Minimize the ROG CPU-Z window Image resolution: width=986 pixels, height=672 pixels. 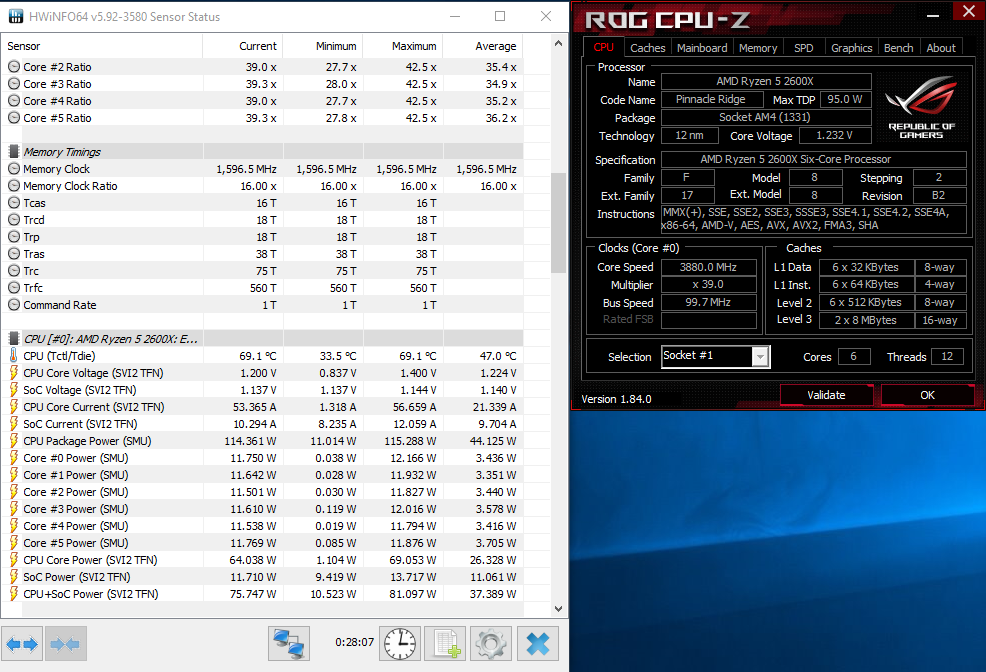tap(933, 14)
